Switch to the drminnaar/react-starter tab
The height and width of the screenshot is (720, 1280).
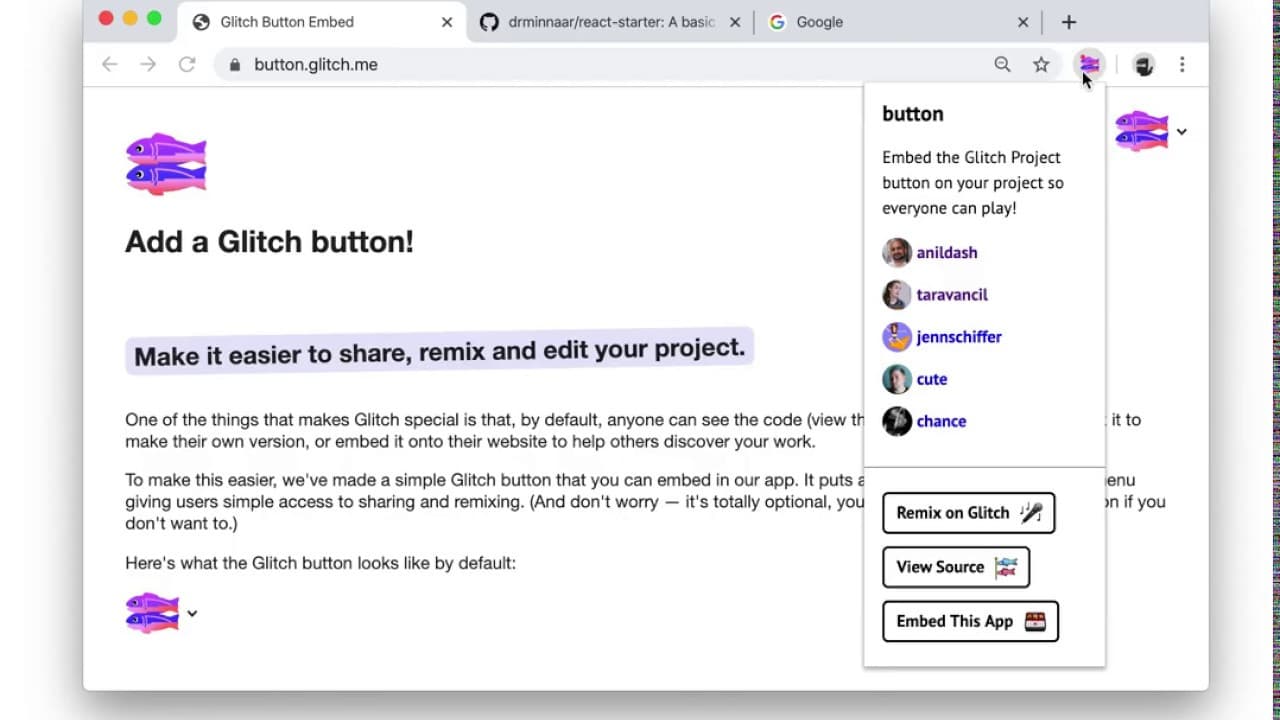click(x=610, y=22)
